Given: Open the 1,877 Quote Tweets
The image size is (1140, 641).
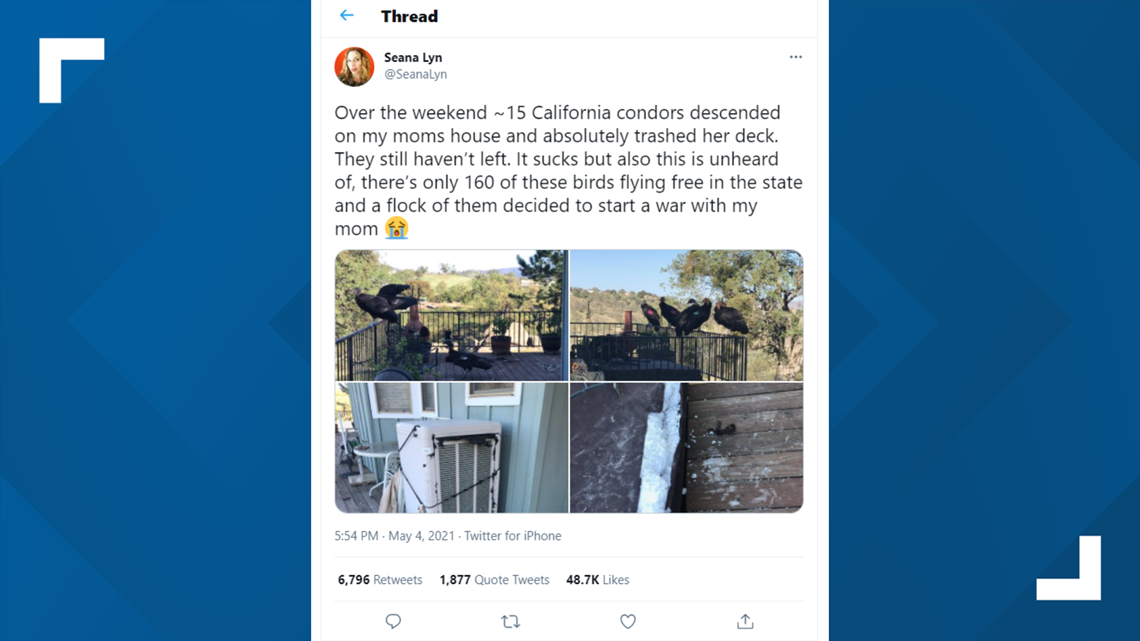Looking at the screenshot, I should click(494, 579).
